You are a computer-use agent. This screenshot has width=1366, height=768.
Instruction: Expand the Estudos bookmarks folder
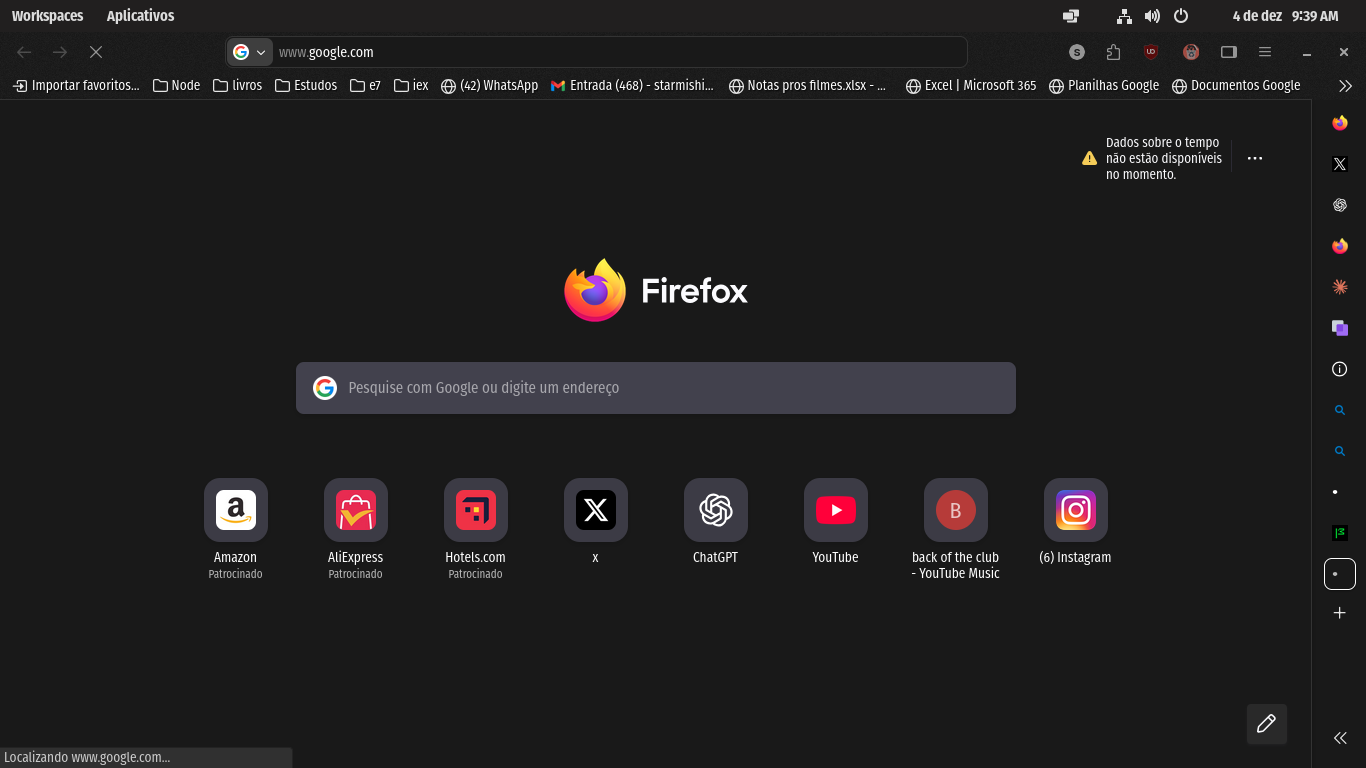click(306, 86)
